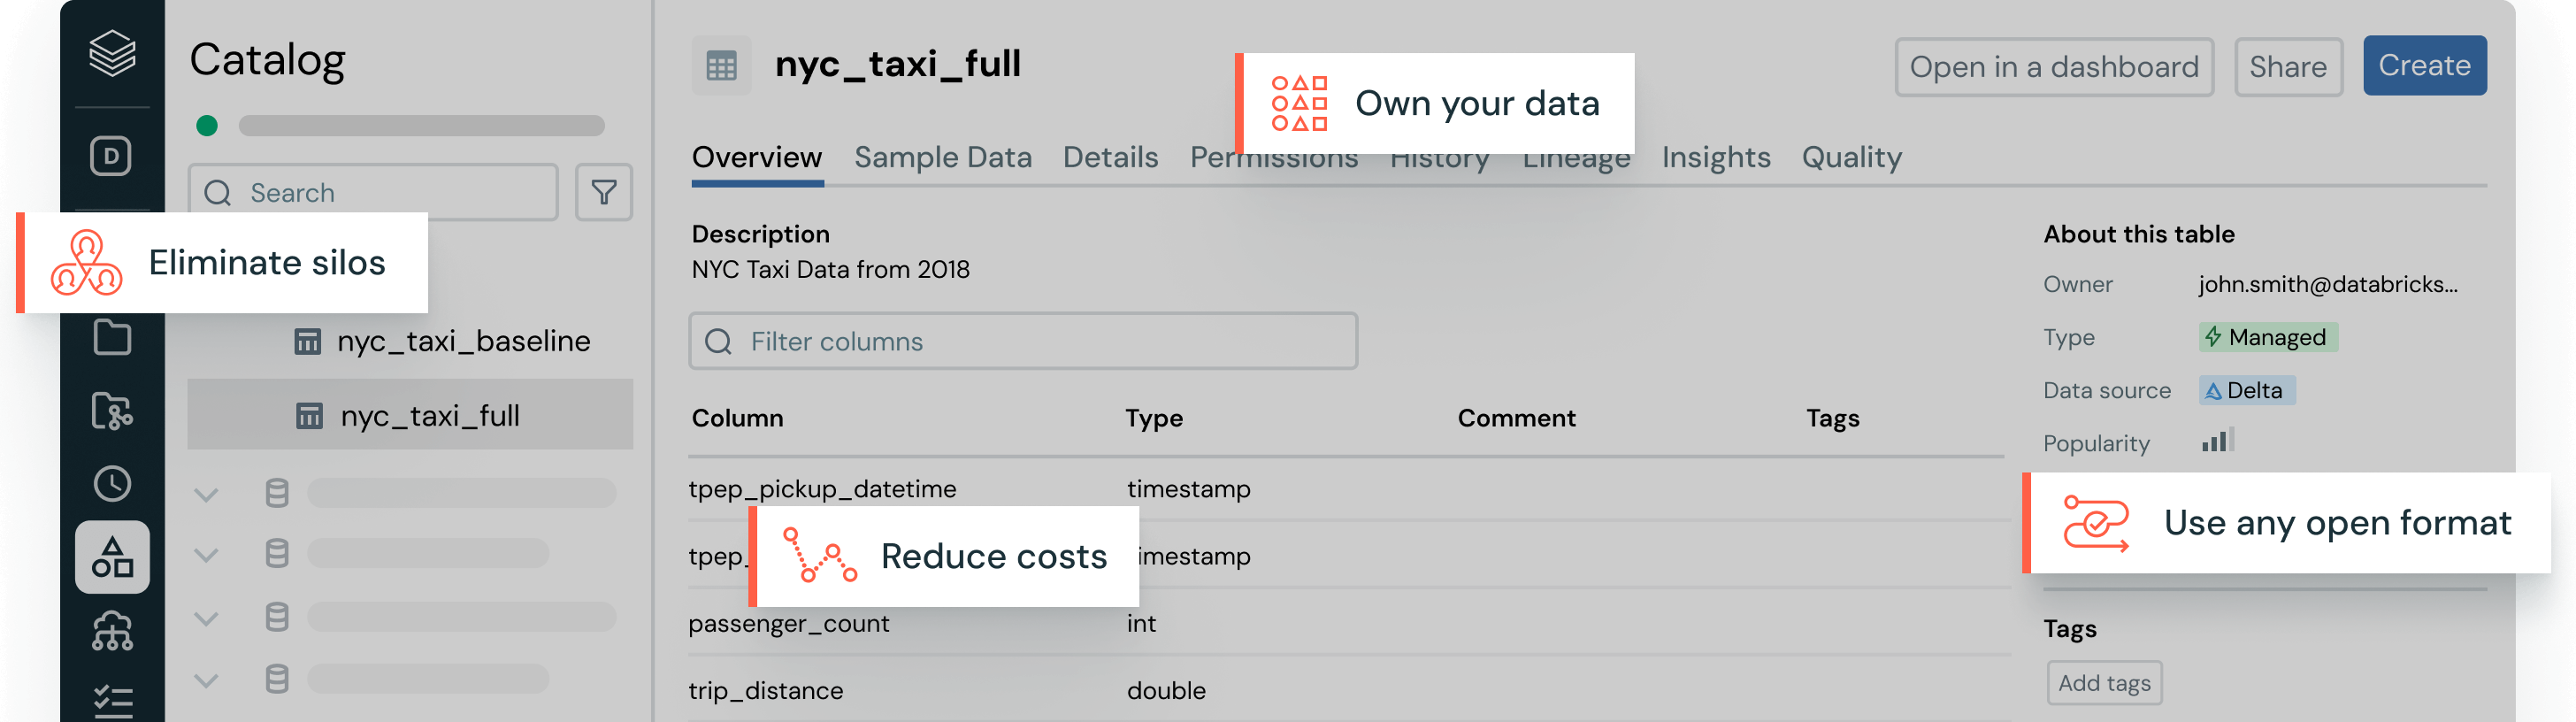Select the Catalog shapes icon in sidebar
2576x722 pixels.
pos(112,557)
